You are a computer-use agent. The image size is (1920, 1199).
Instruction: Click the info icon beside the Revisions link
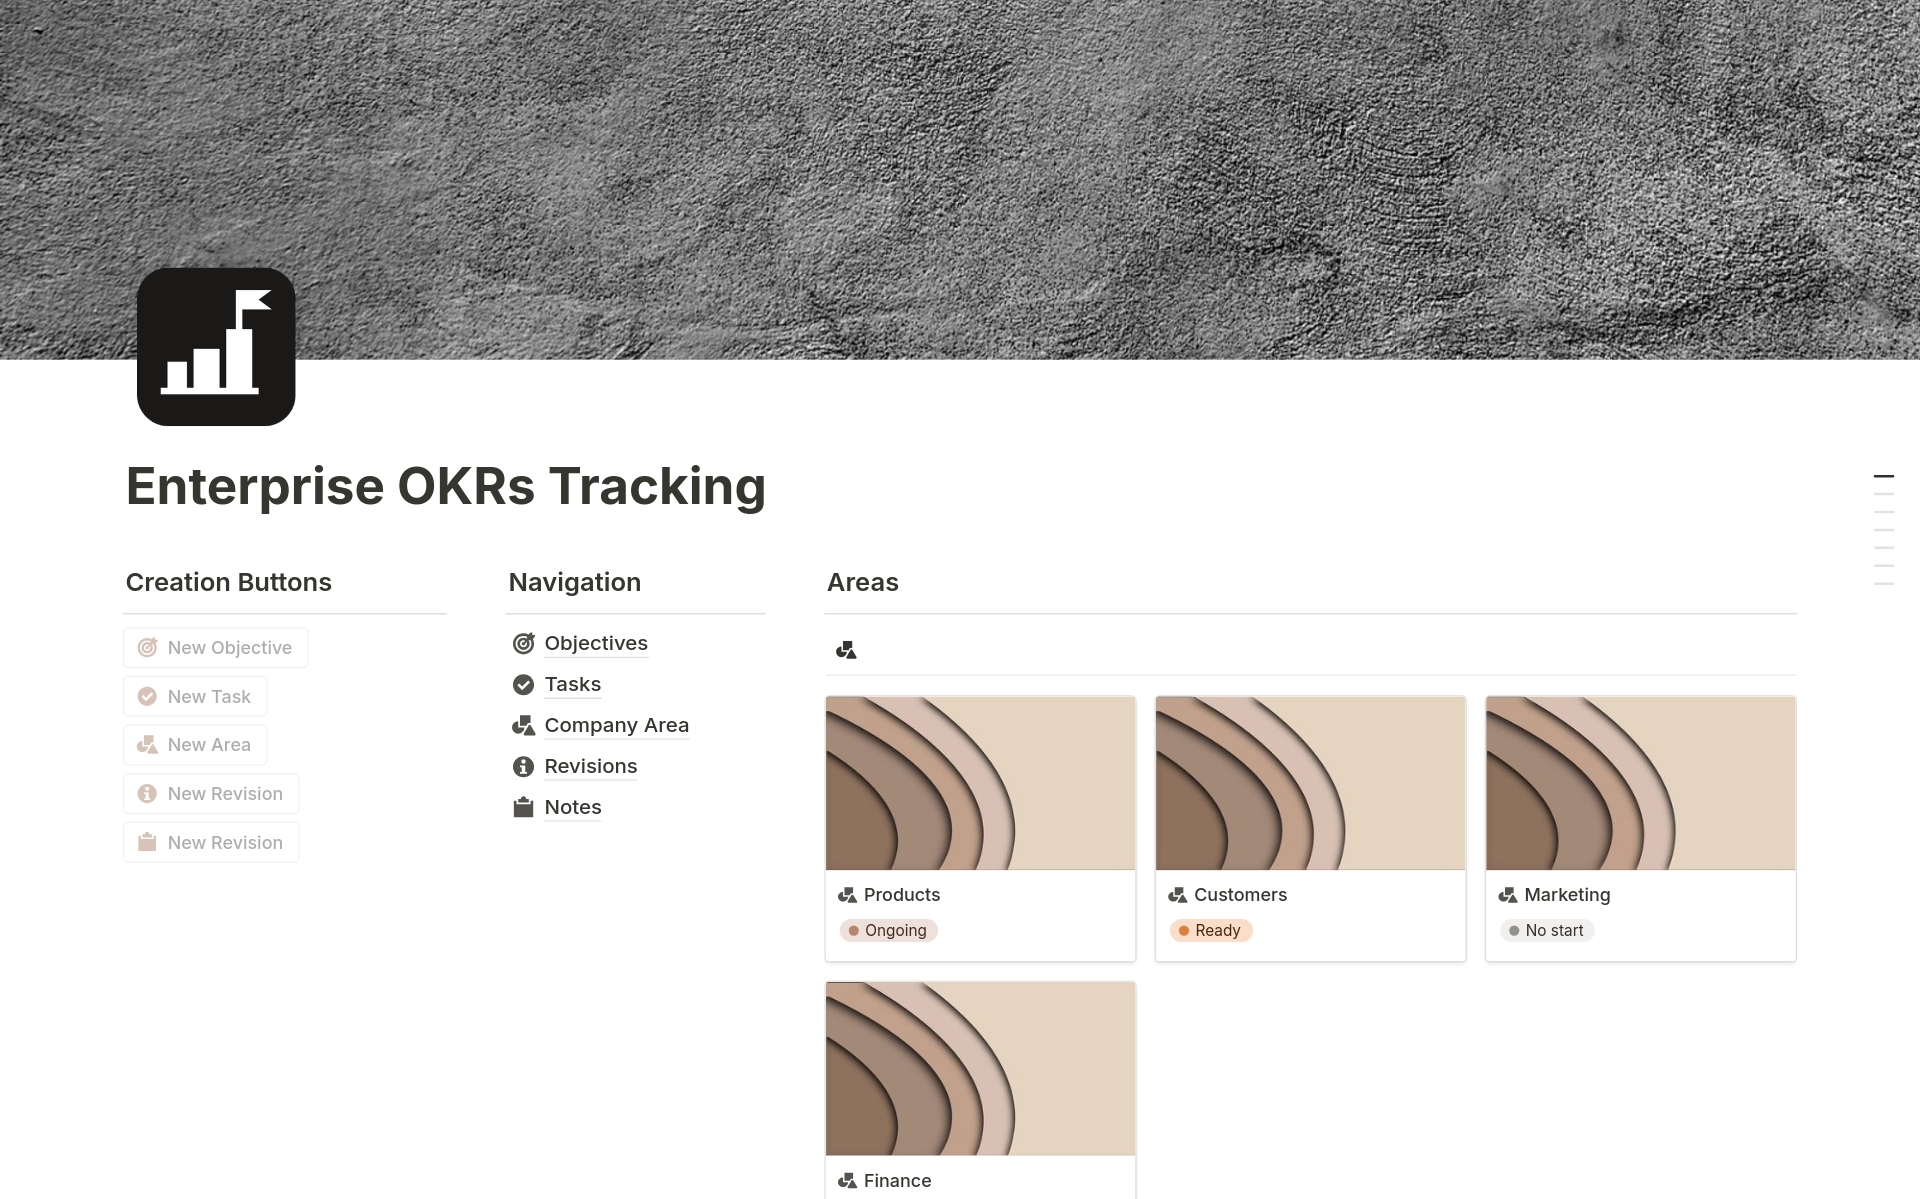click(x=524, y=766)
